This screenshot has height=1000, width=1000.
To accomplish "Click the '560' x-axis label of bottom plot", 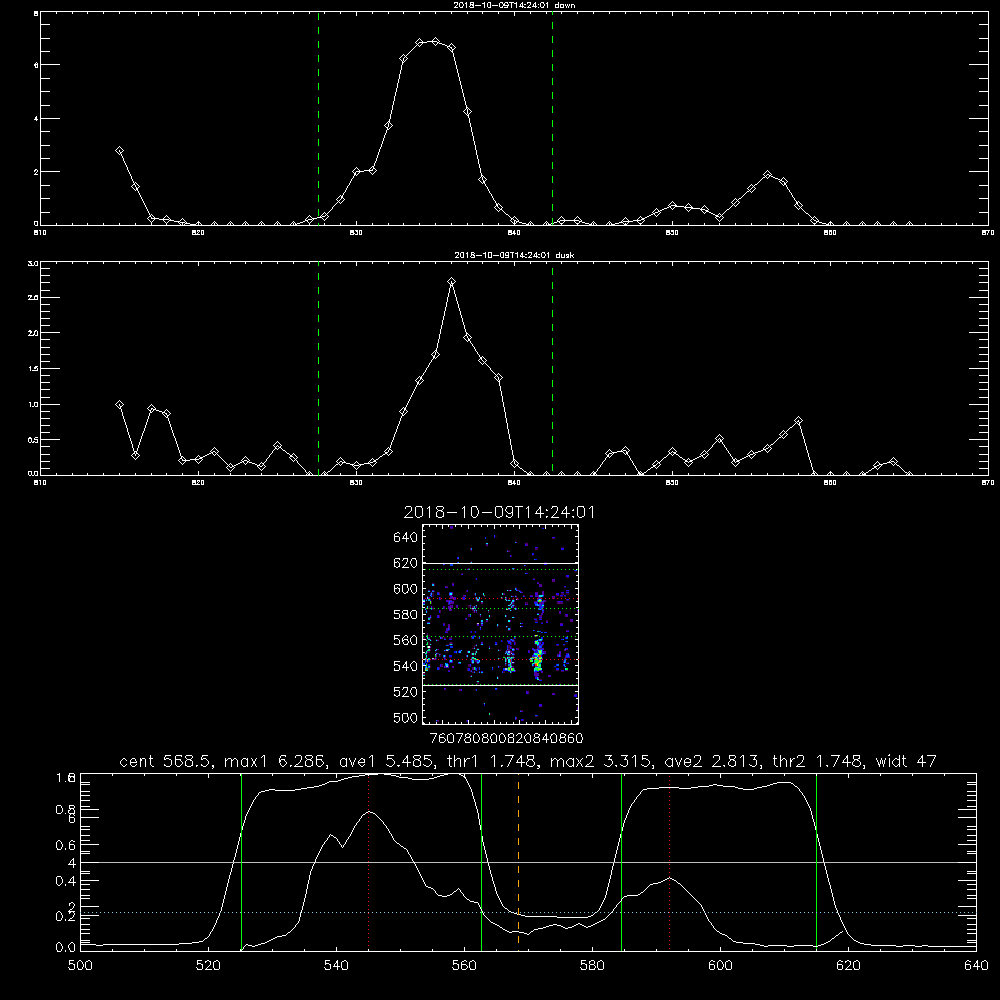I will tap(464, 966).
